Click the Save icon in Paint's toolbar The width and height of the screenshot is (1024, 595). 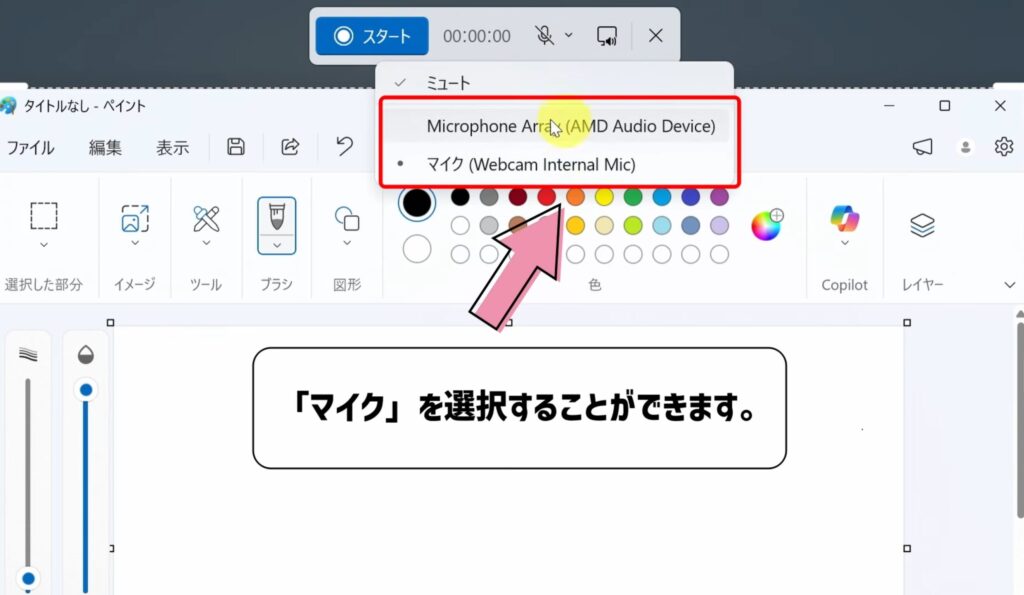pos(234,146)
